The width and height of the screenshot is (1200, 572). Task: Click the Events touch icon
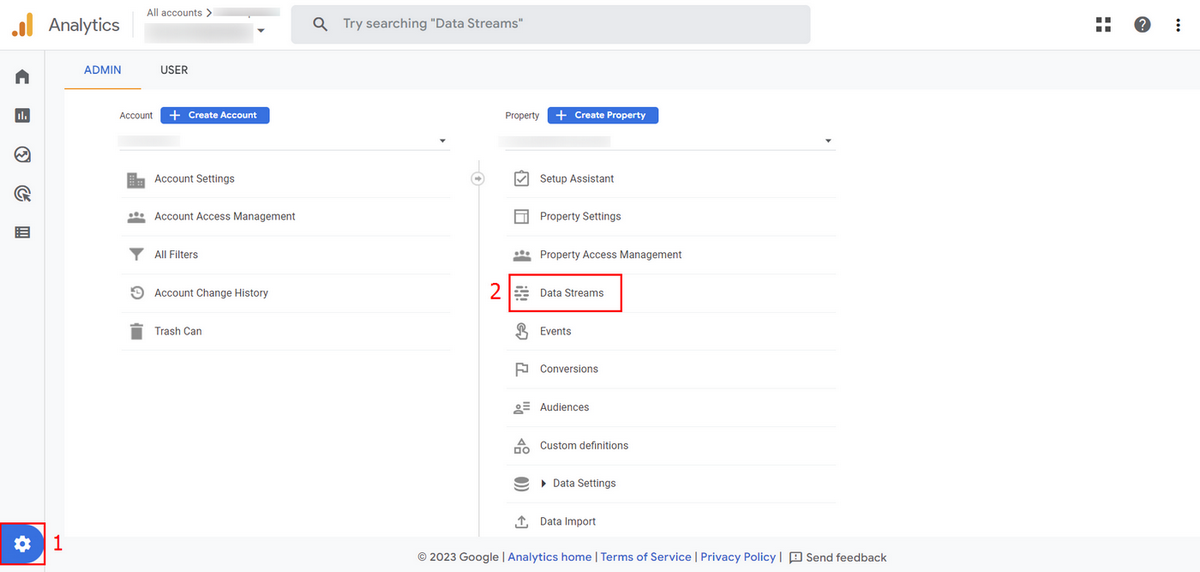click(521, 331)
